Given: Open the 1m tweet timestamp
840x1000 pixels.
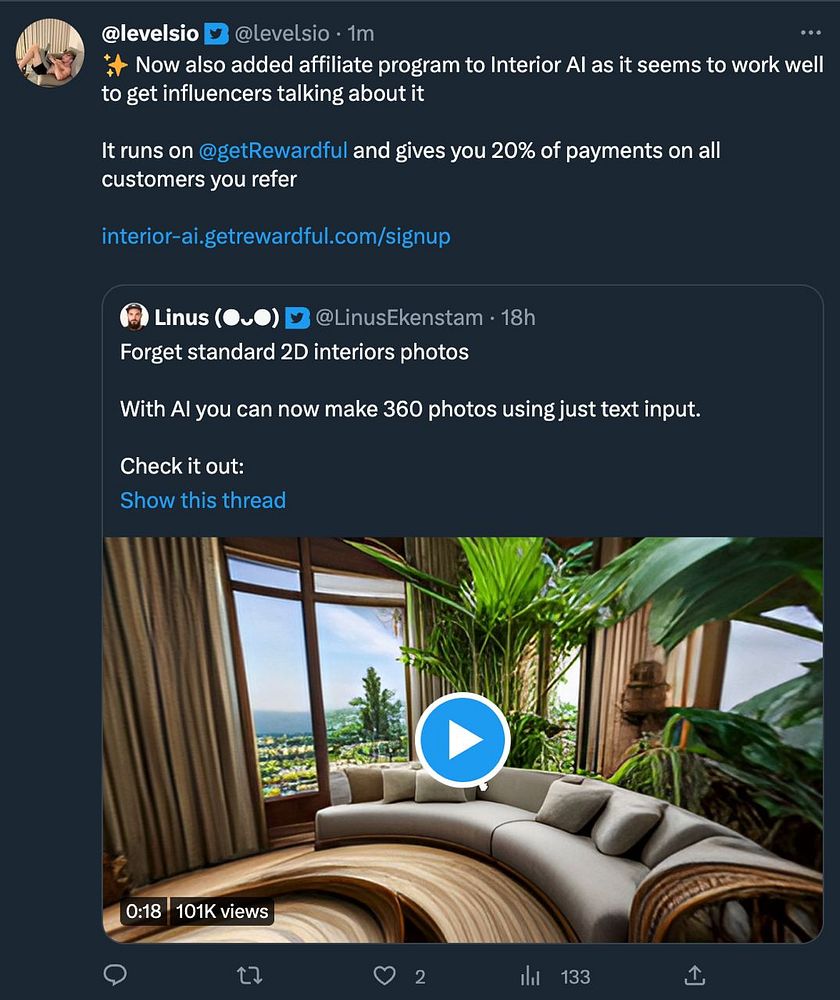Looking at the screenshot, I should click(x=360, y=33).
